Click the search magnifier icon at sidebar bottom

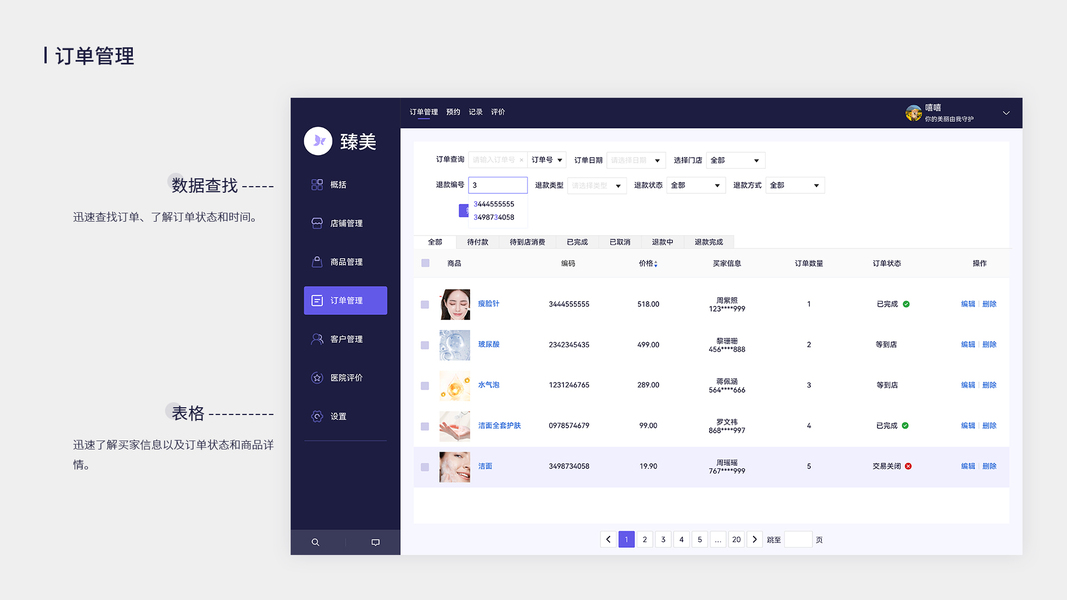click(315, 542)
